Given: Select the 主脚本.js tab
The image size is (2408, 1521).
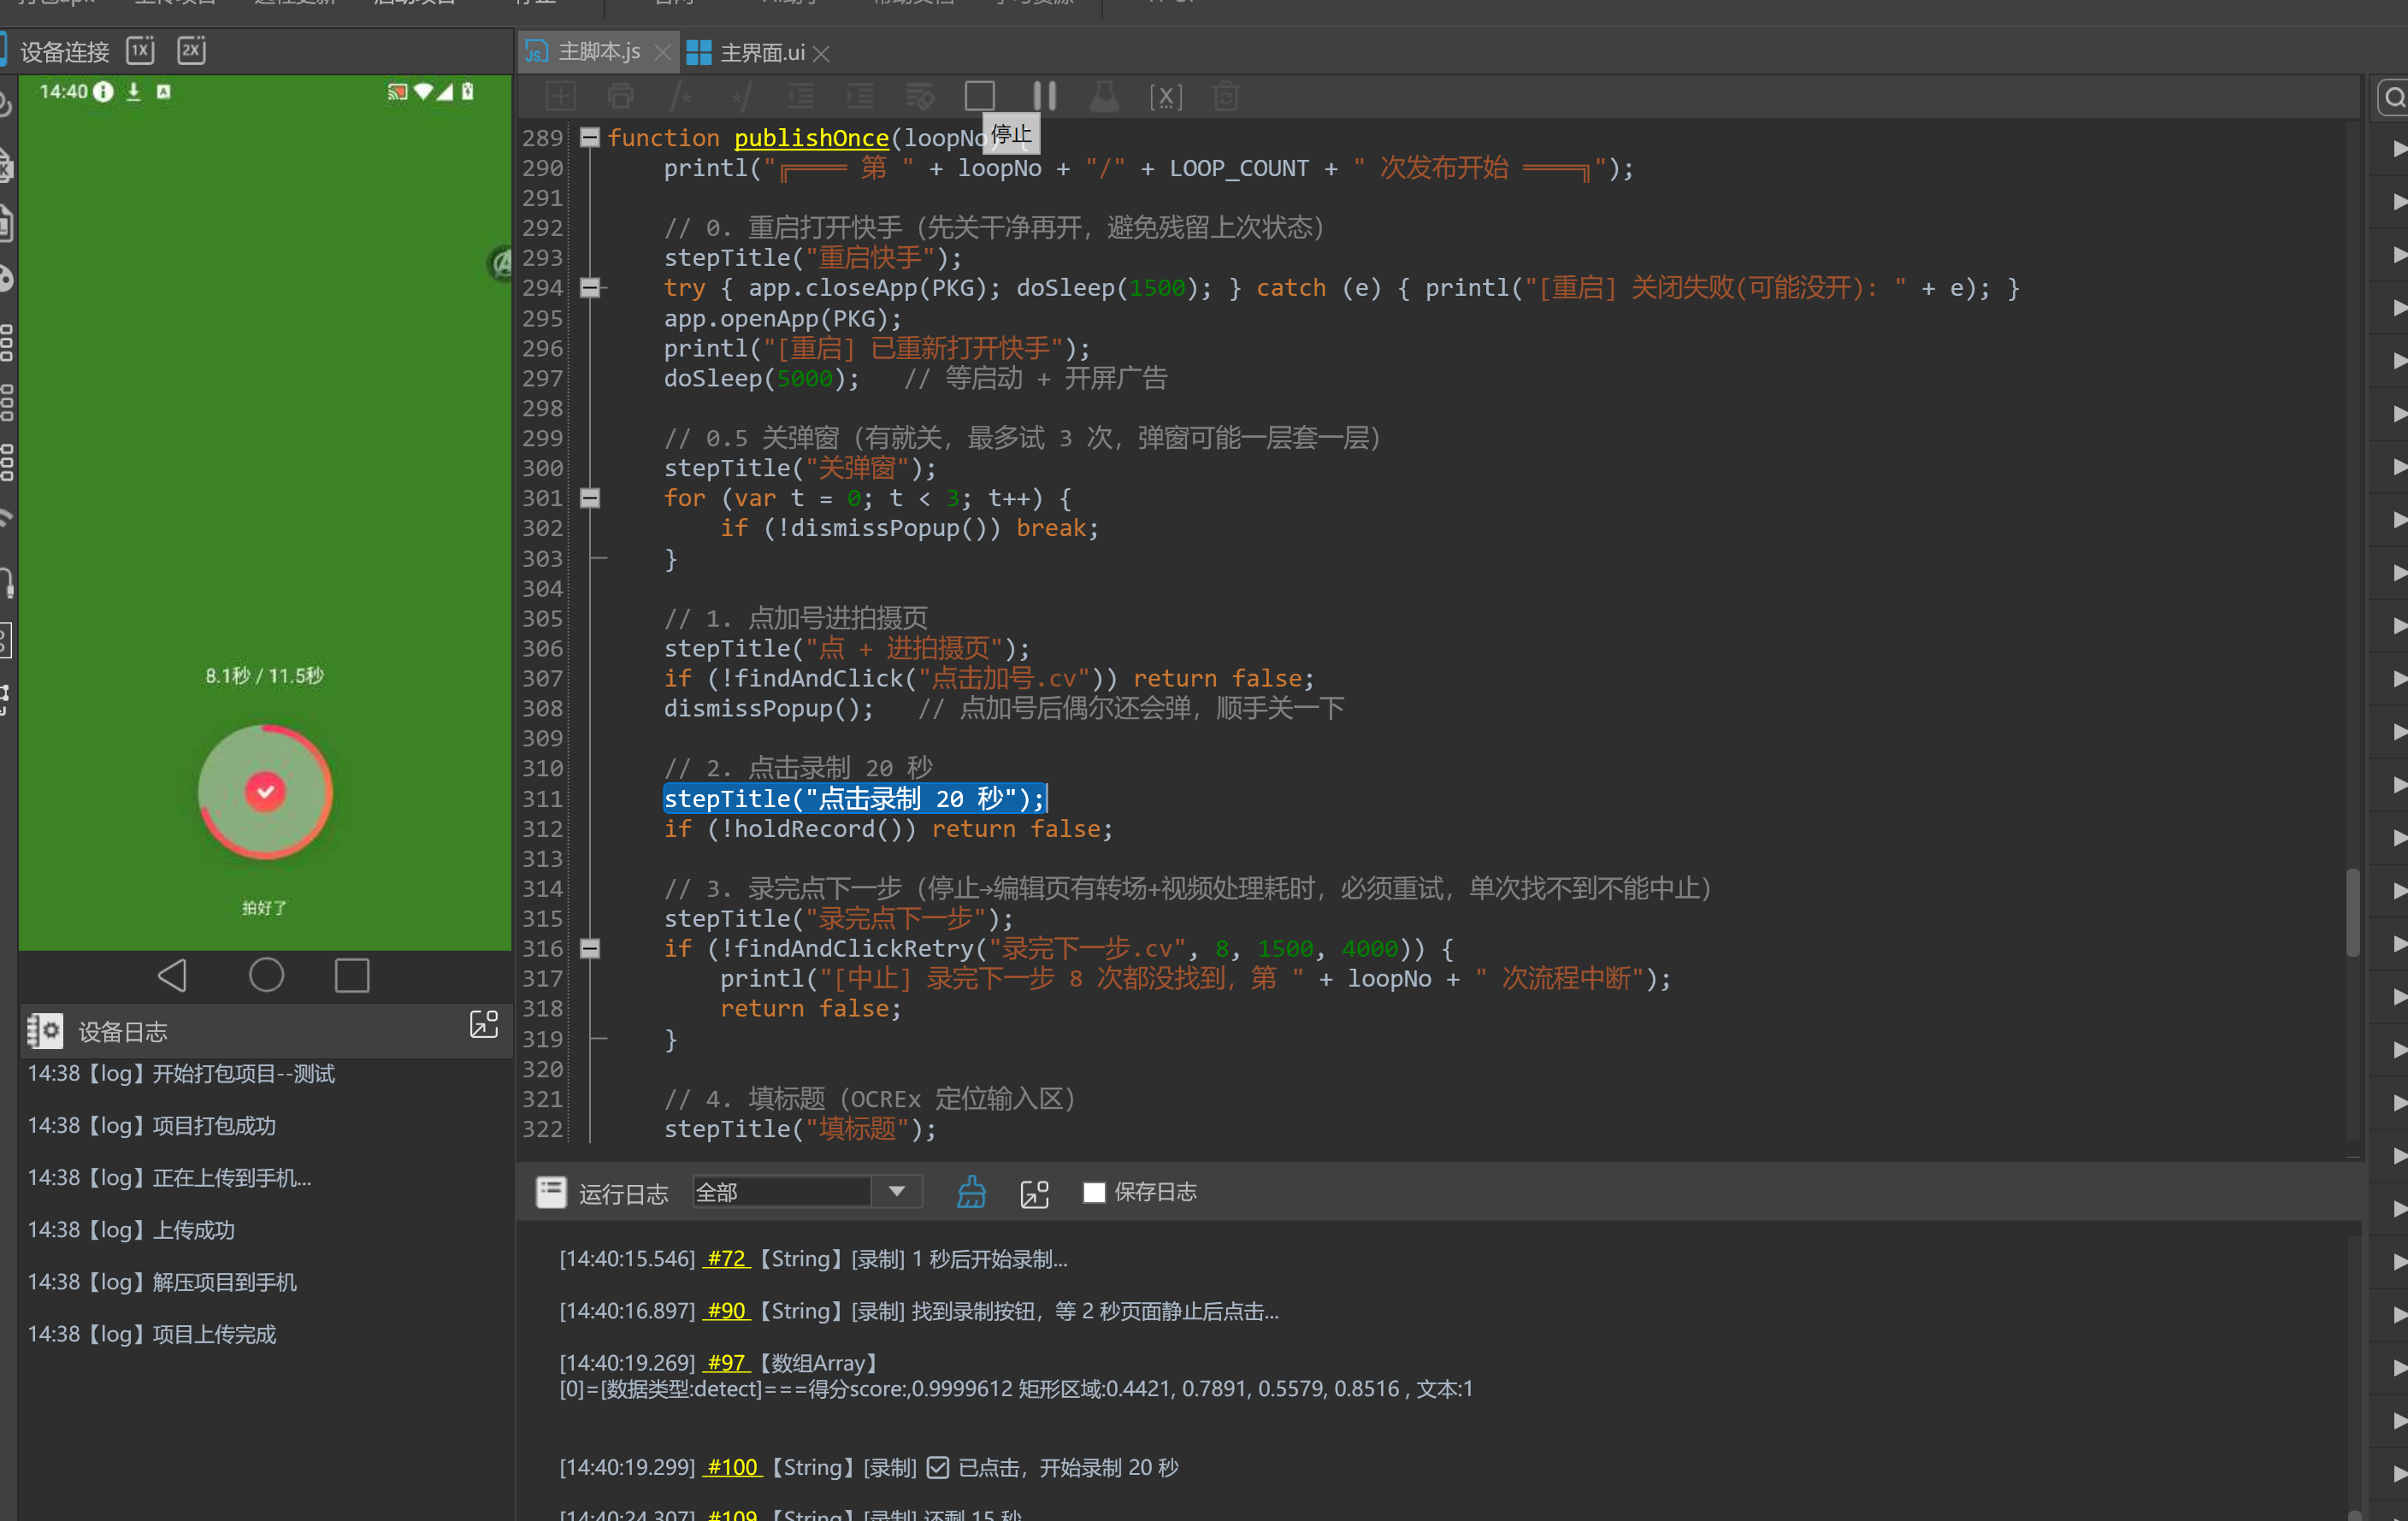Looking at the screenshot, I should pos(597,51).
